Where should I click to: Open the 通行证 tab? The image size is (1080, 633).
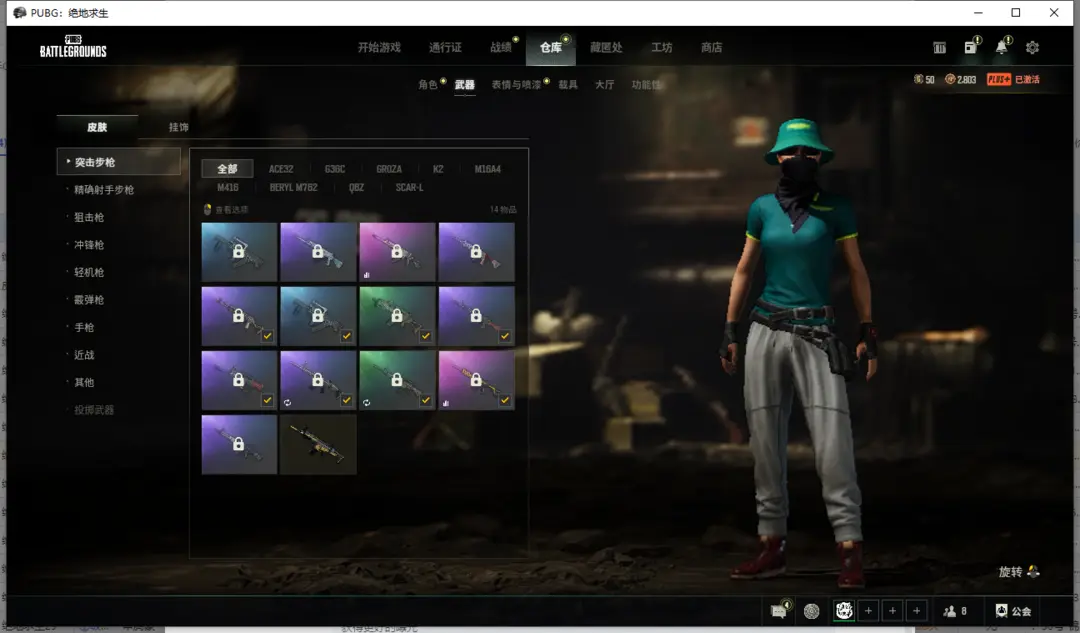pos(446,48)
